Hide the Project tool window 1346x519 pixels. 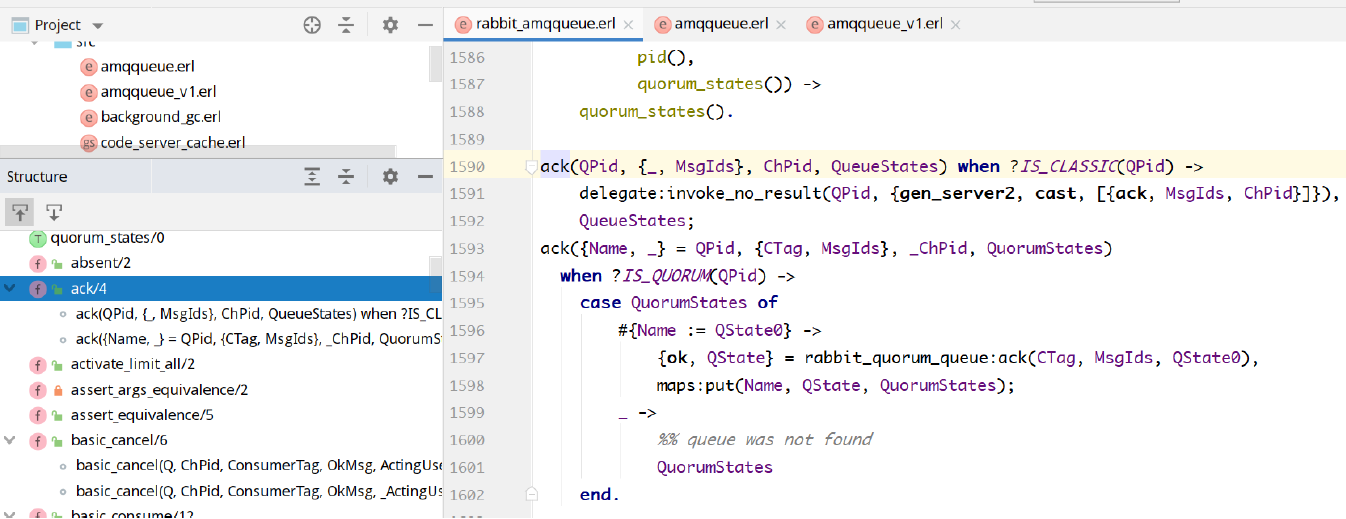pos(424,25)
